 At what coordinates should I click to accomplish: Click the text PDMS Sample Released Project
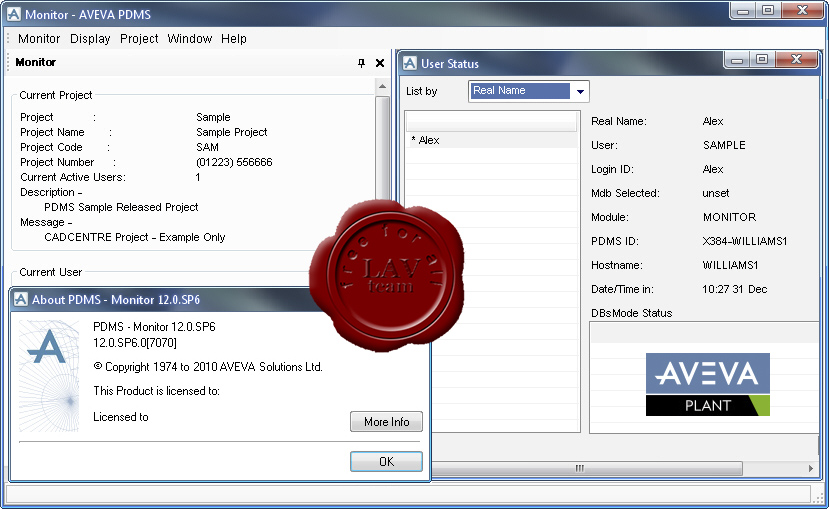pyautogui.click(x=121, y=207)
